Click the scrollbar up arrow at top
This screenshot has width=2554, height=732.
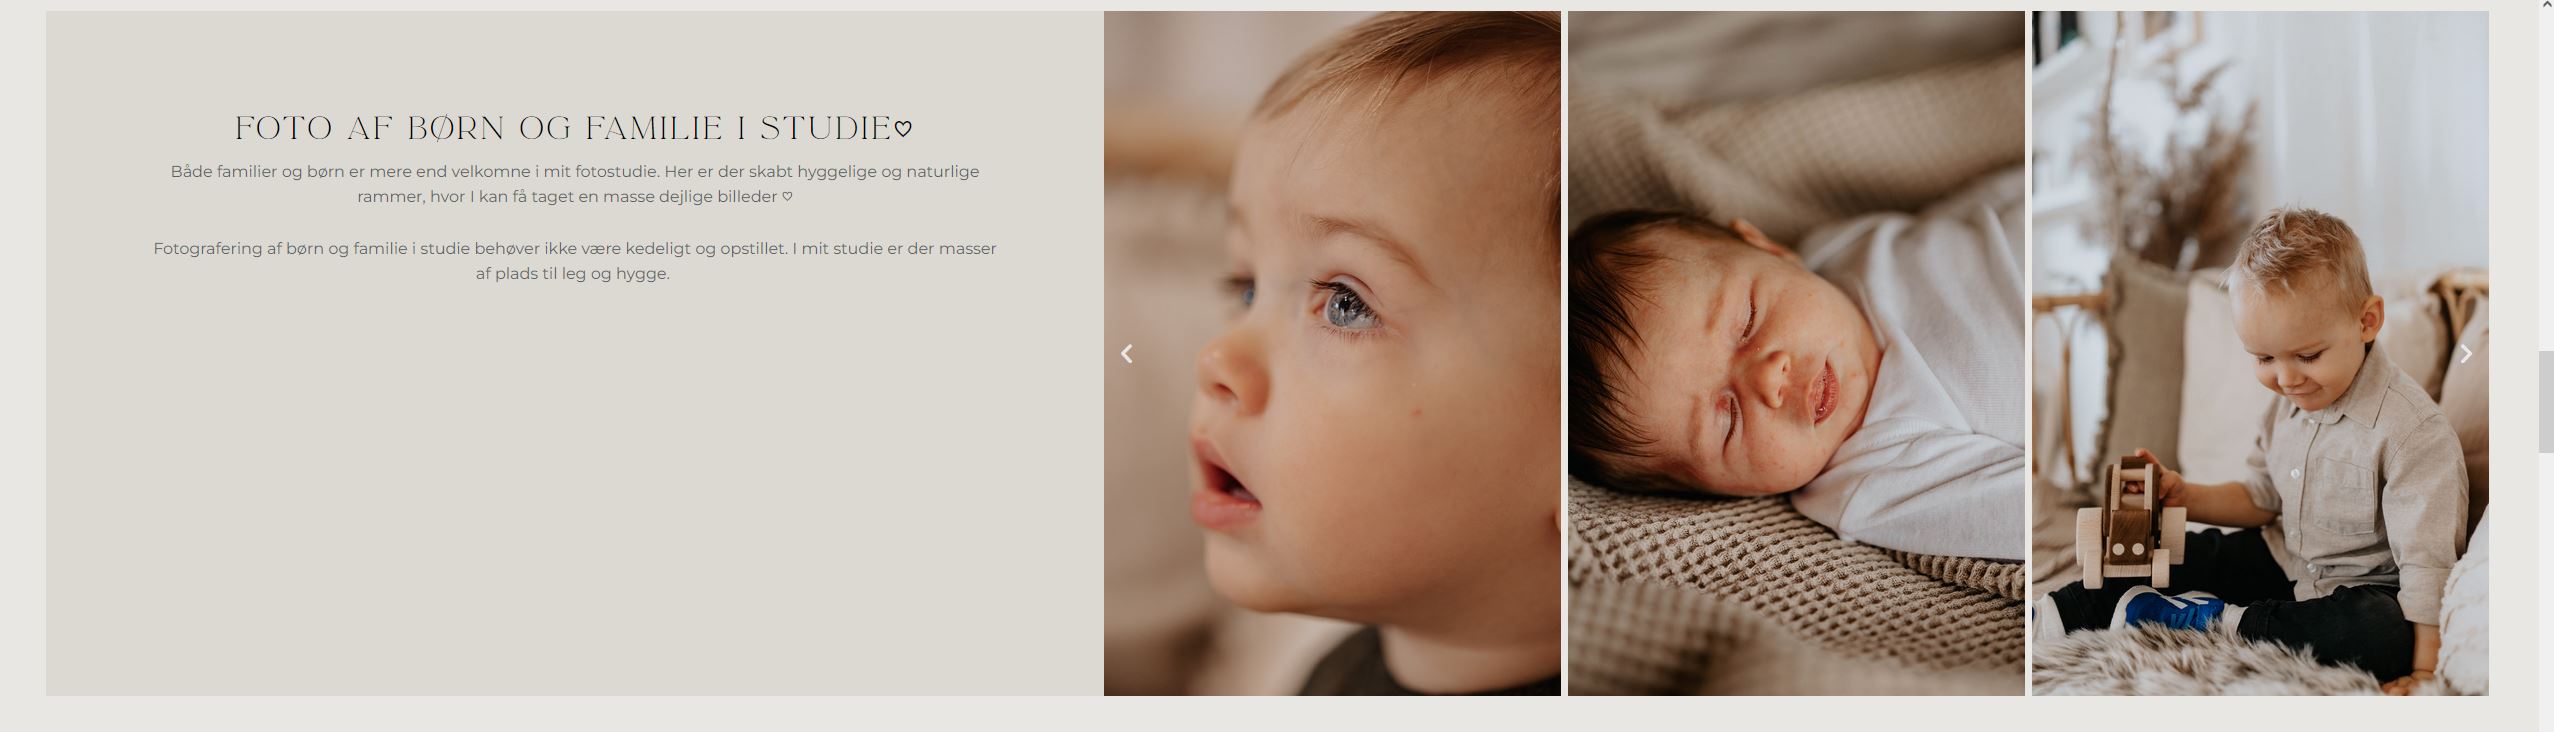point(2546,5)
